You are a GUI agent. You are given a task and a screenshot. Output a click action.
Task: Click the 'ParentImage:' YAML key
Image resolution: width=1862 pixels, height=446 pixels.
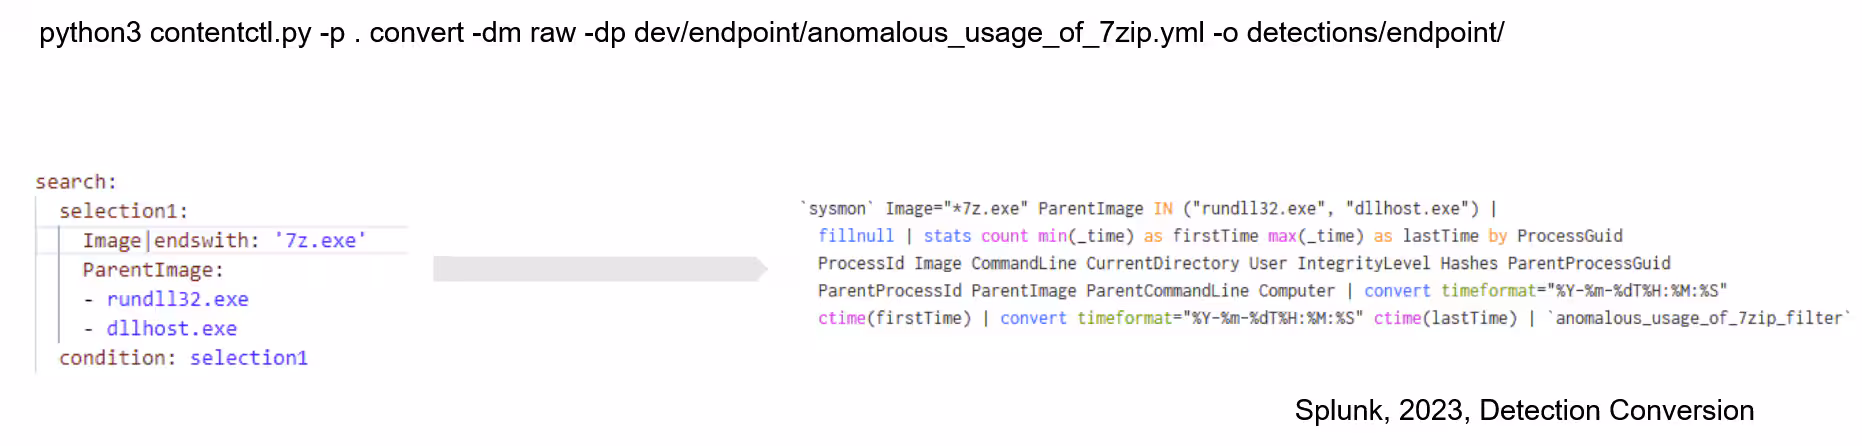153,270
